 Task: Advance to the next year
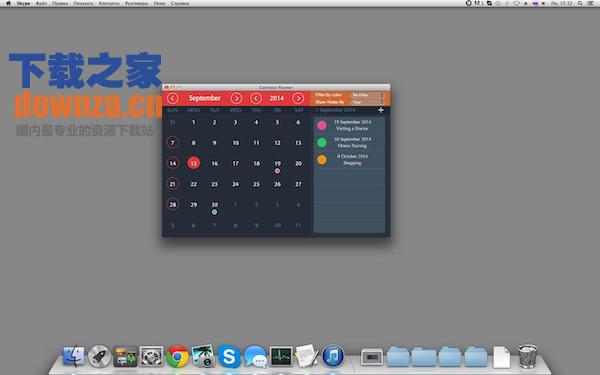click(298, 98)
